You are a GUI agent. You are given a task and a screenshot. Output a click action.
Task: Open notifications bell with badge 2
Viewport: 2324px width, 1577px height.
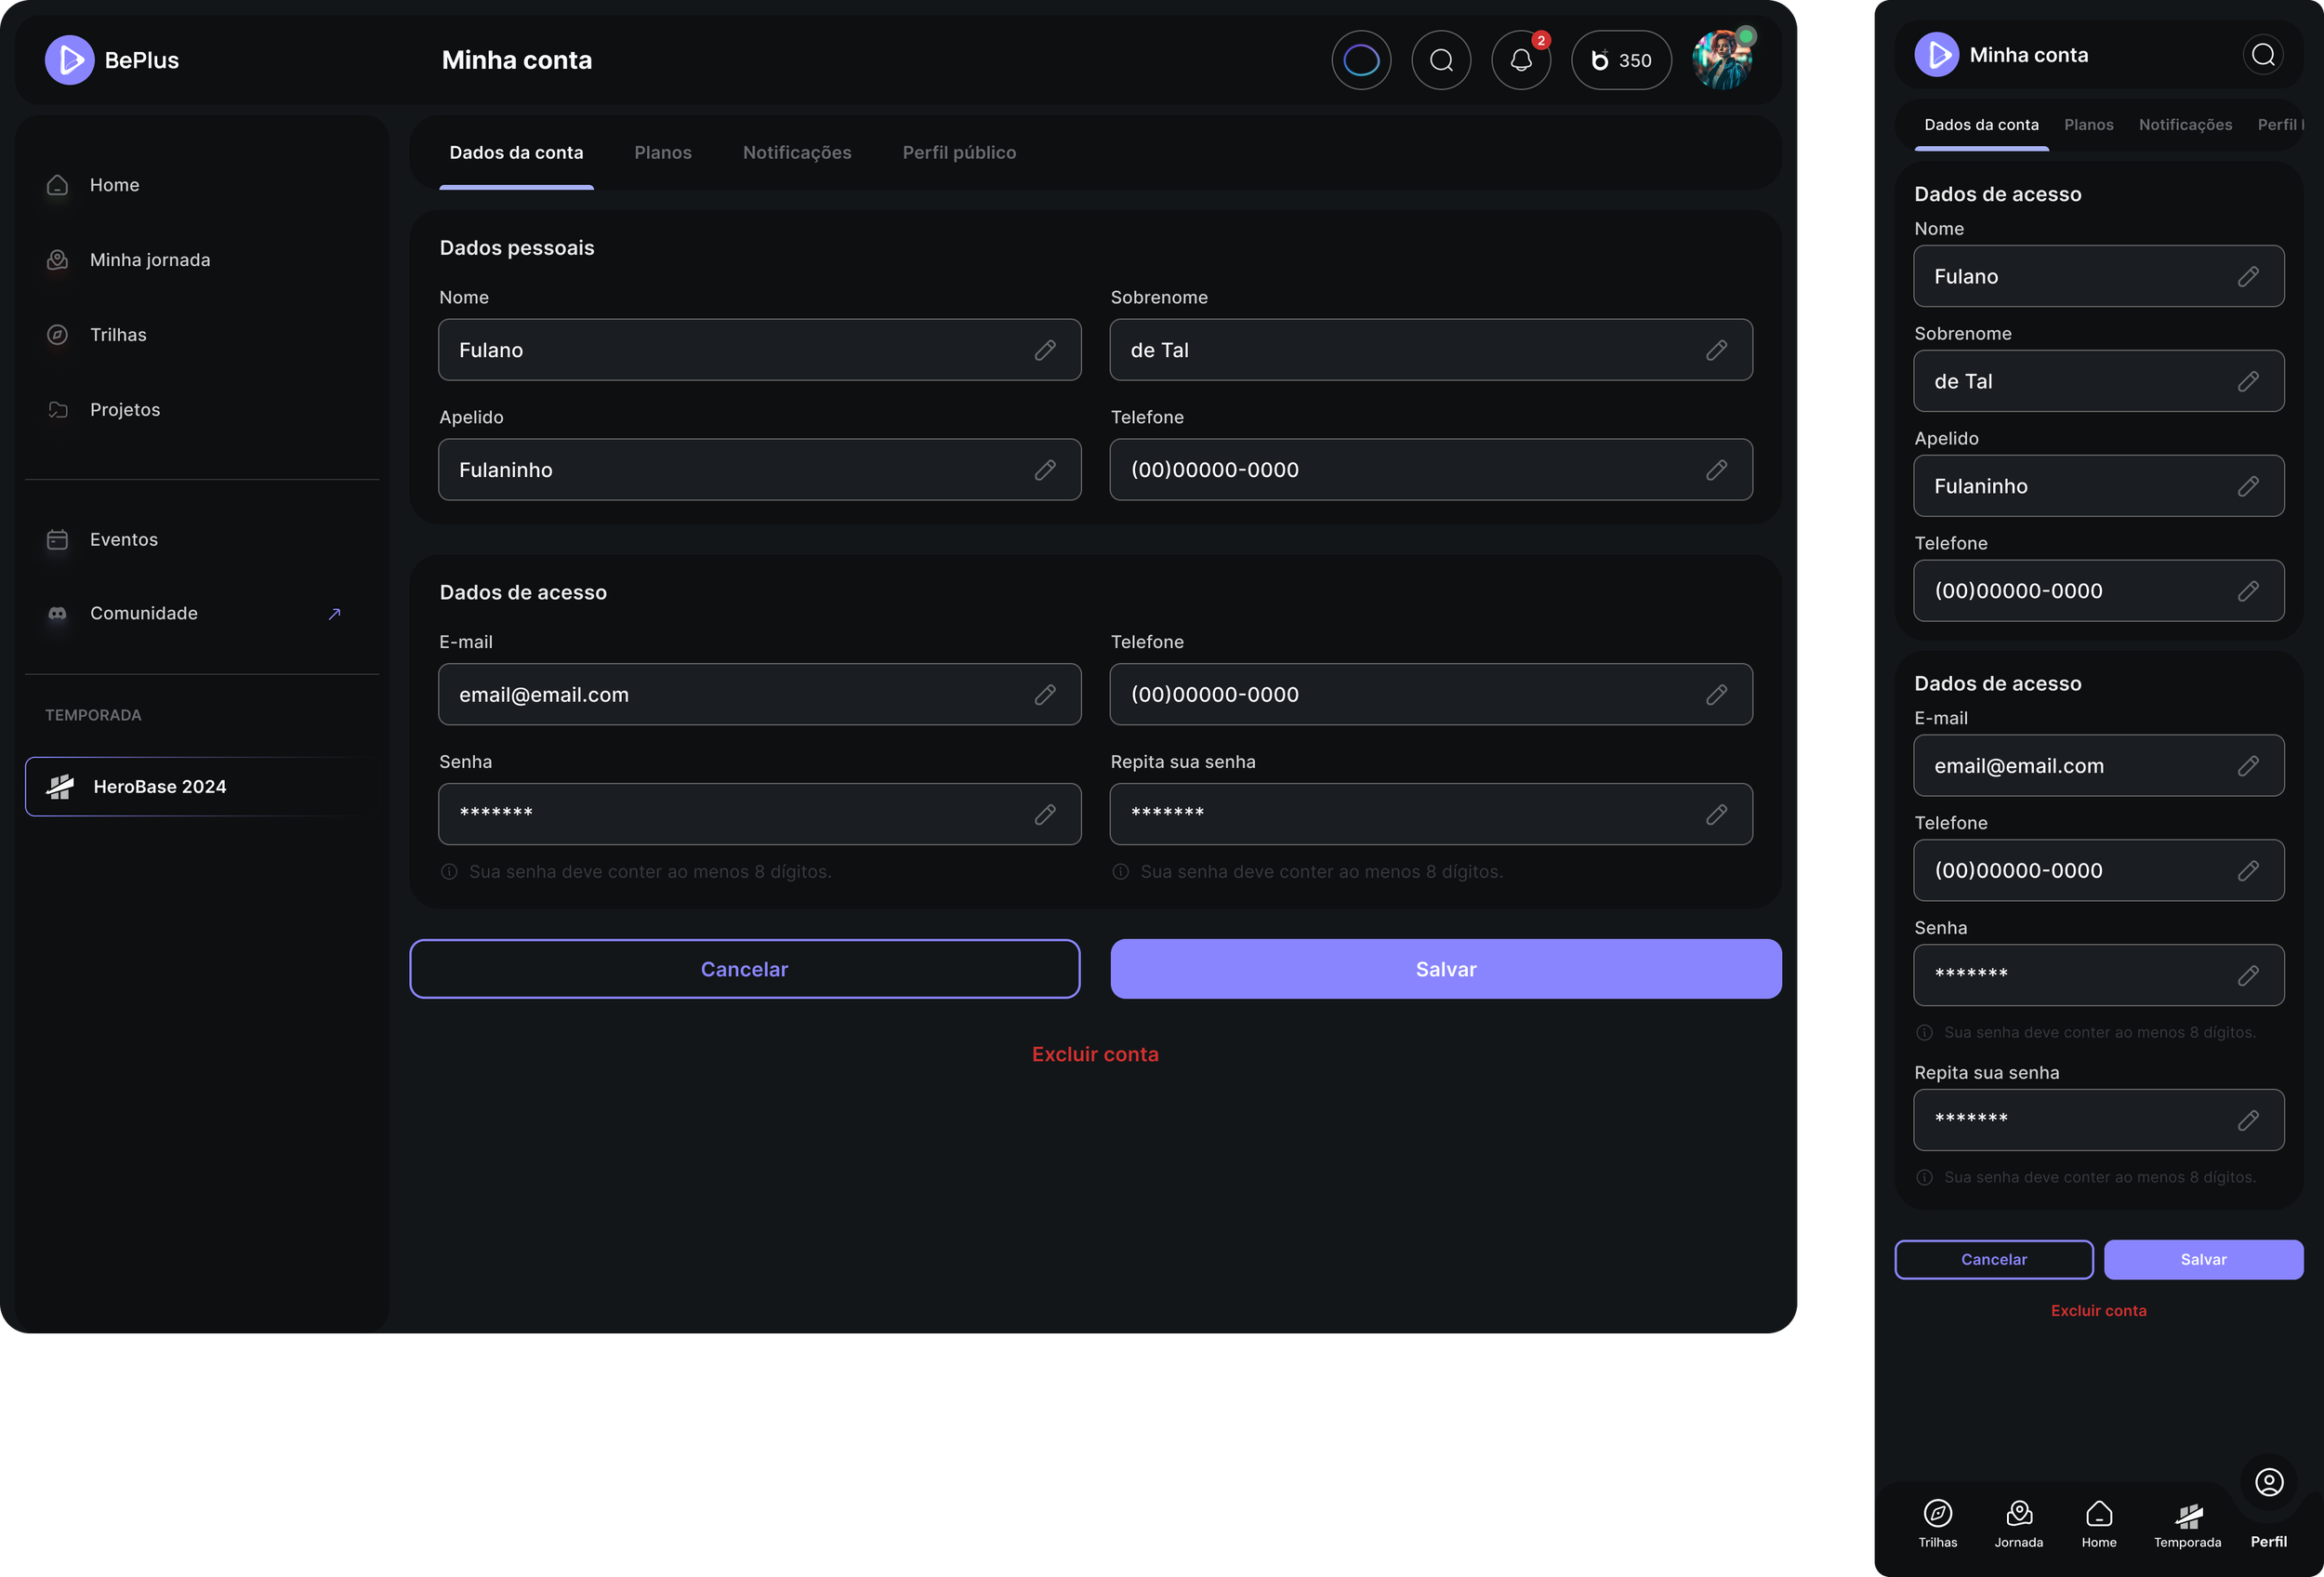point(1521,60)
